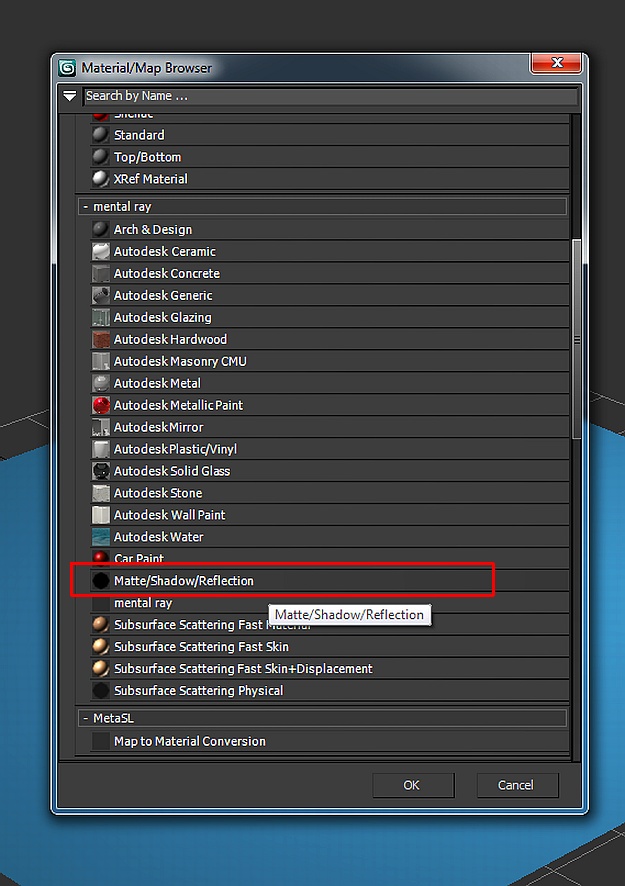Select the Autodesk Generic entry
The width and height of the screenshot is (625, 886).
pos(330,296)
